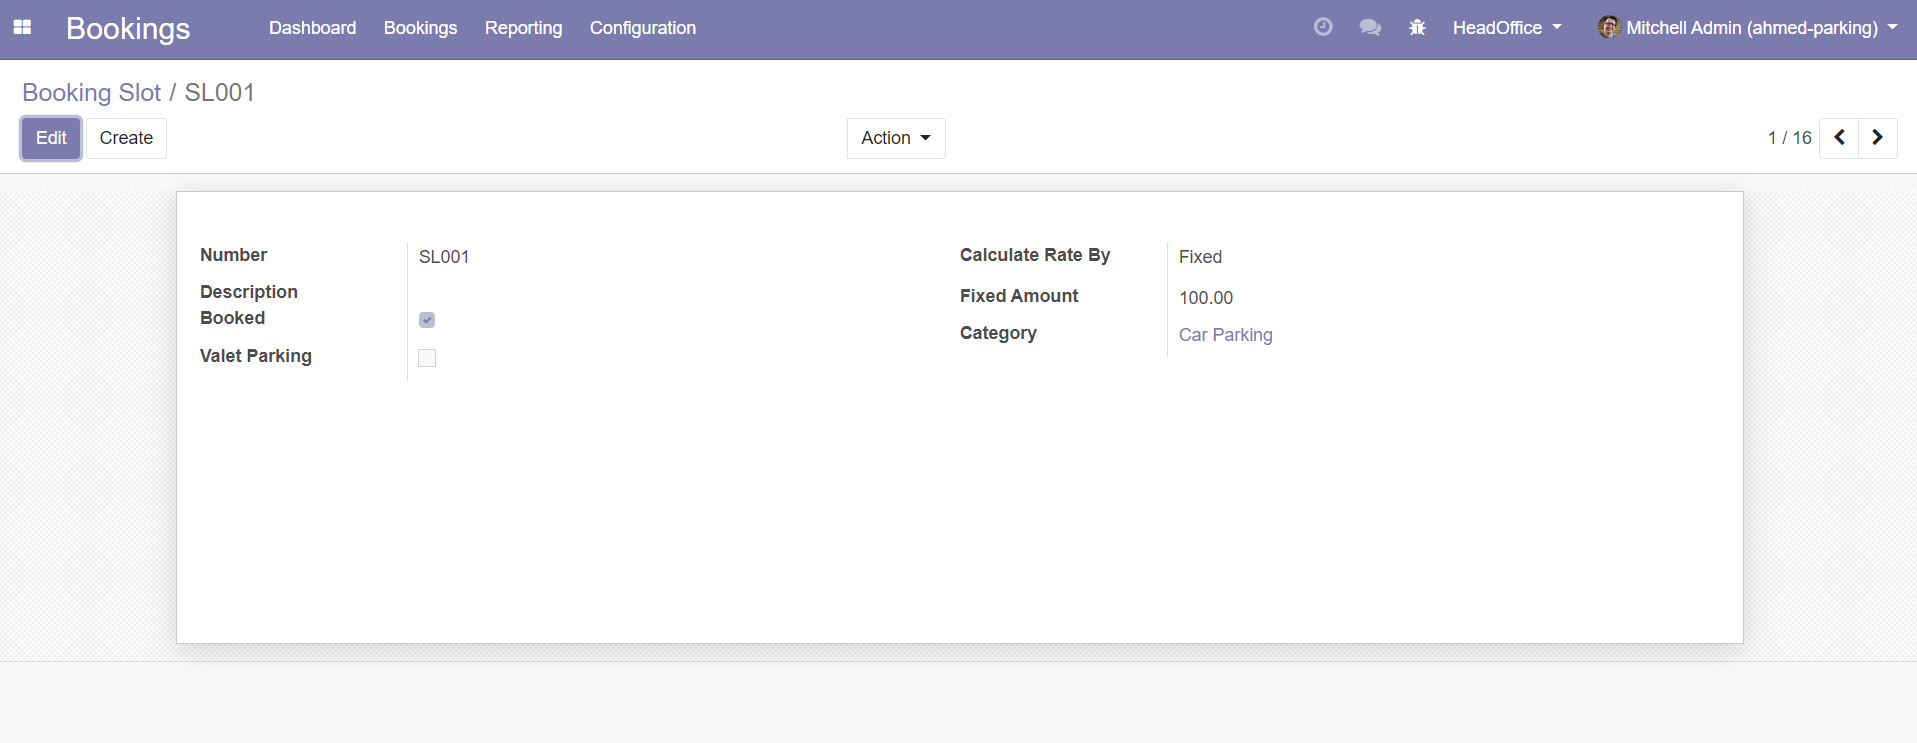The image size is (1917, 743).
Task: Open the Configuration menu
Action: (x=642, y=28)
